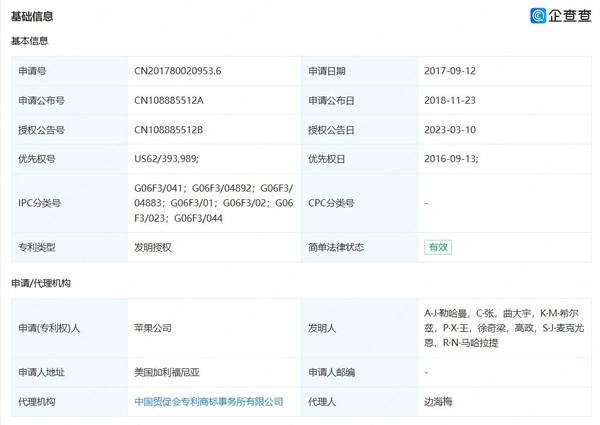Click the 申请日期 label cell
The width and height of the screenshot is (600, 425).
pos(359,71)
